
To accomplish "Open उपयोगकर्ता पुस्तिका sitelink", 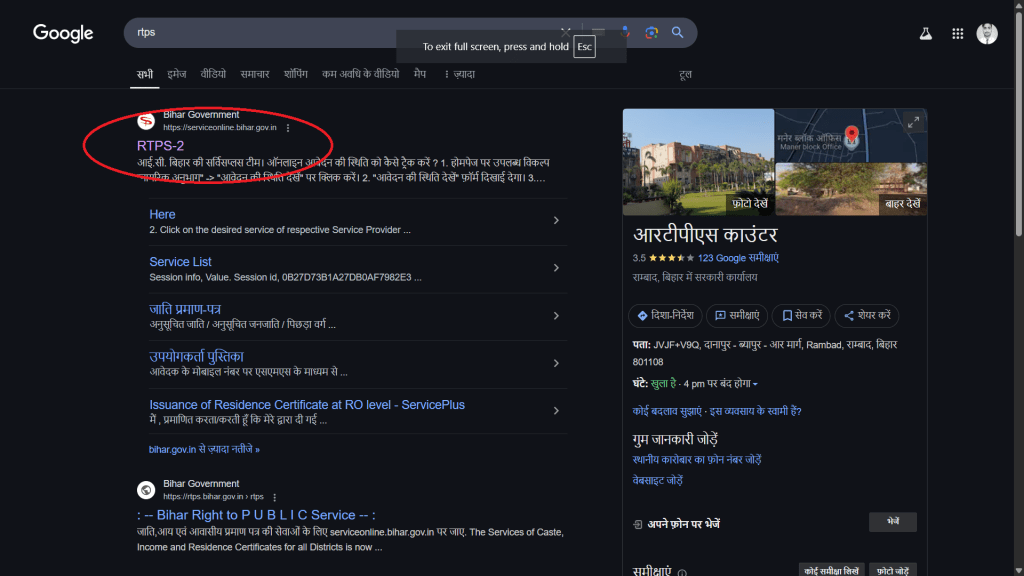I will 196,357.
